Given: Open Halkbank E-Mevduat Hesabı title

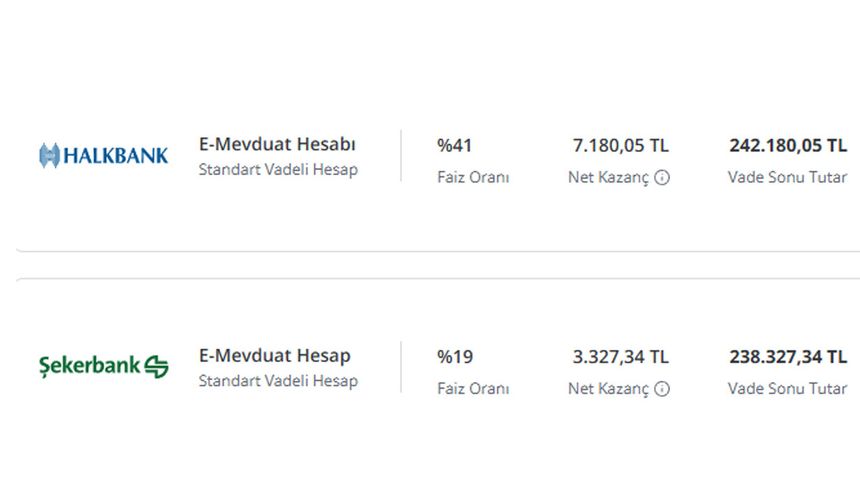Looking at the screenshot, I should point(277,144).
